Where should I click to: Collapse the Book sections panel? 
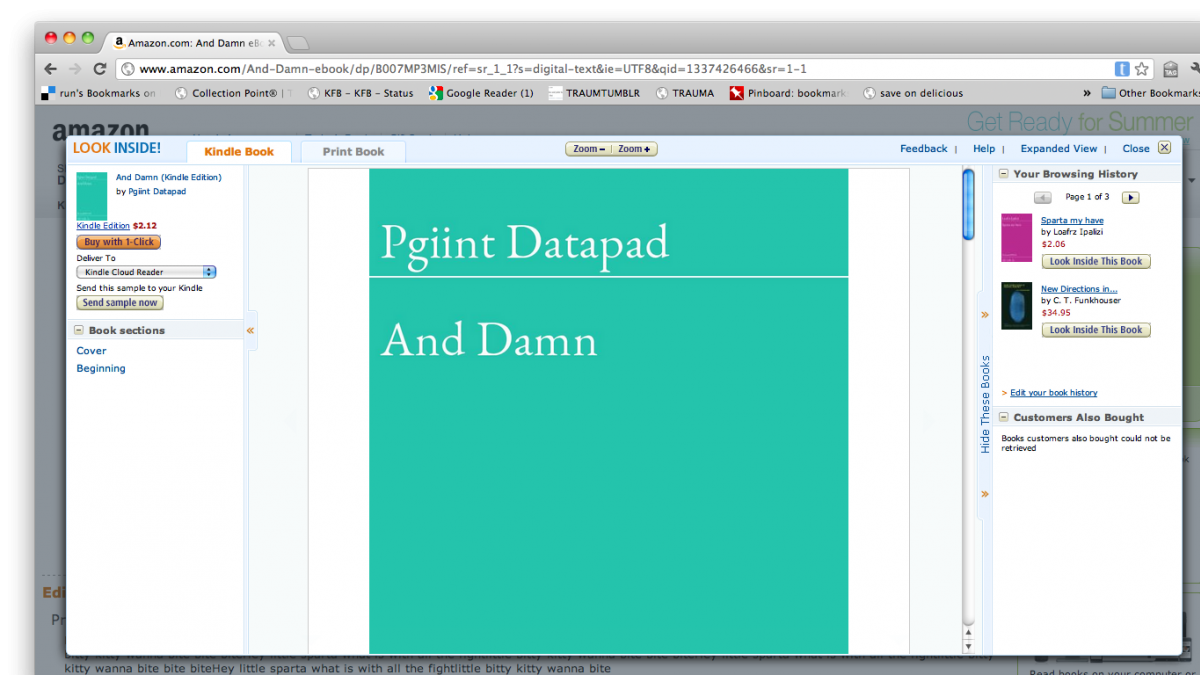coord(78,330)
